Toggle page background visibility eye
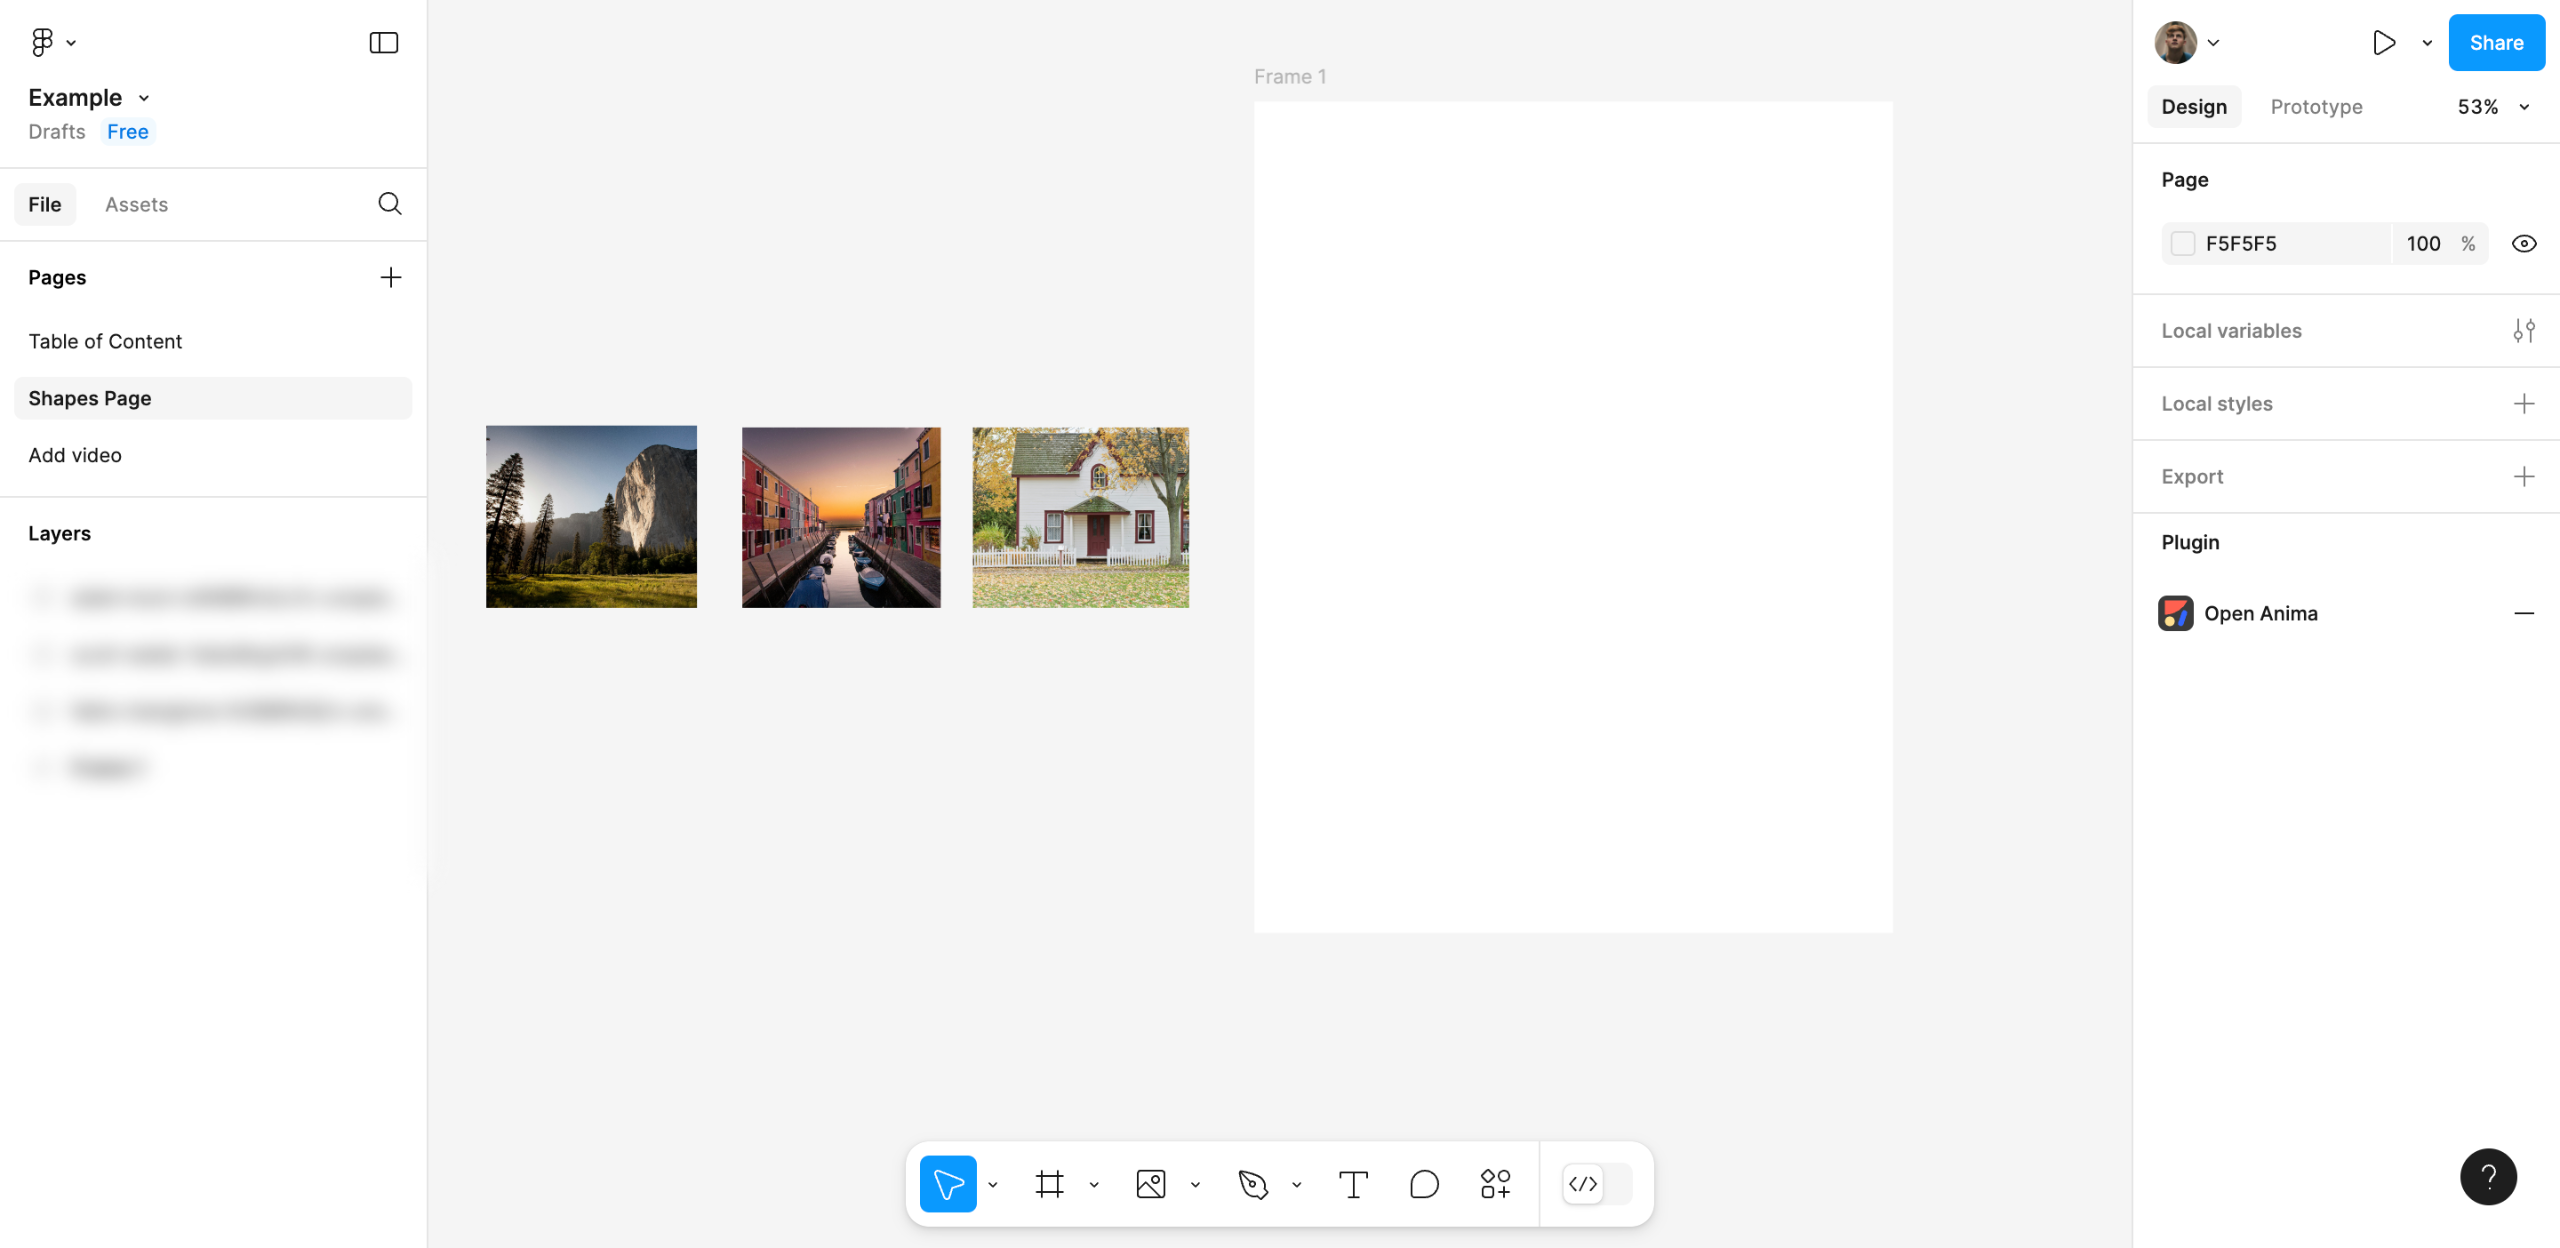This screenshot has width=2560, height=1248. click(2524, 244)
